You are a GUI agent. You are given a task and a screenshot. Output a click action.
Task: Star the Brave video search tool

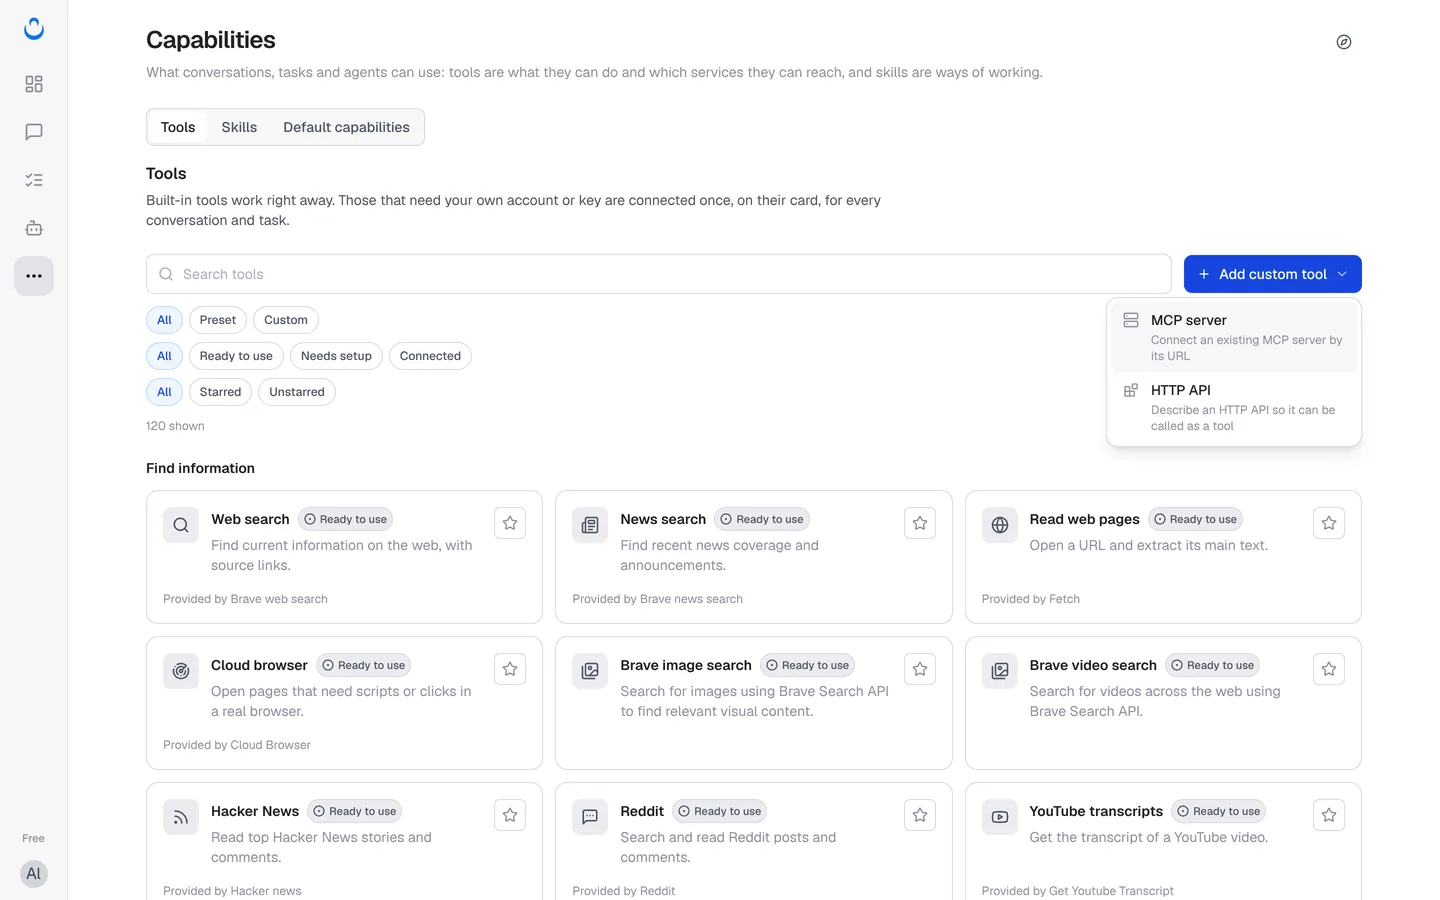tap(1329, 669)
